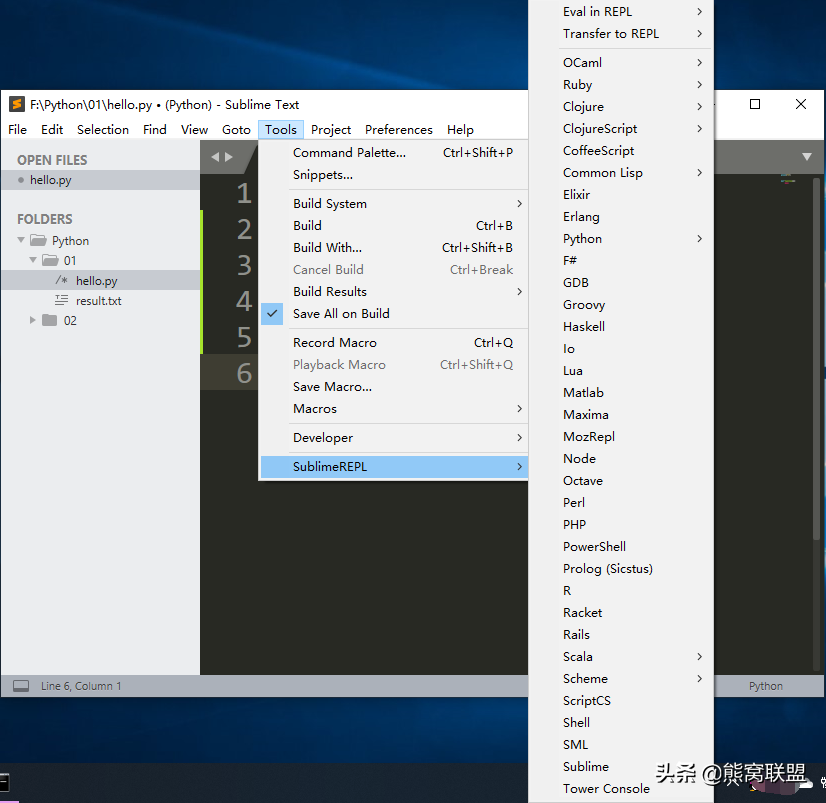Collapse the Python folder tree arrow
This screenshot has height=803, width=826.
point(21,240)
